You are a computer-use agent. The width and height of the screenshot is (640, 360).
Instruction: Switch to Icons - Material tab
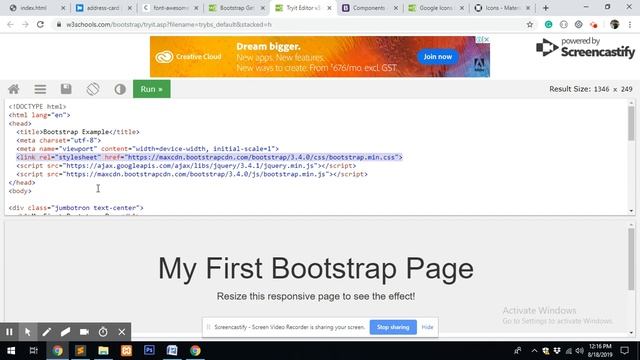point(502,8)
